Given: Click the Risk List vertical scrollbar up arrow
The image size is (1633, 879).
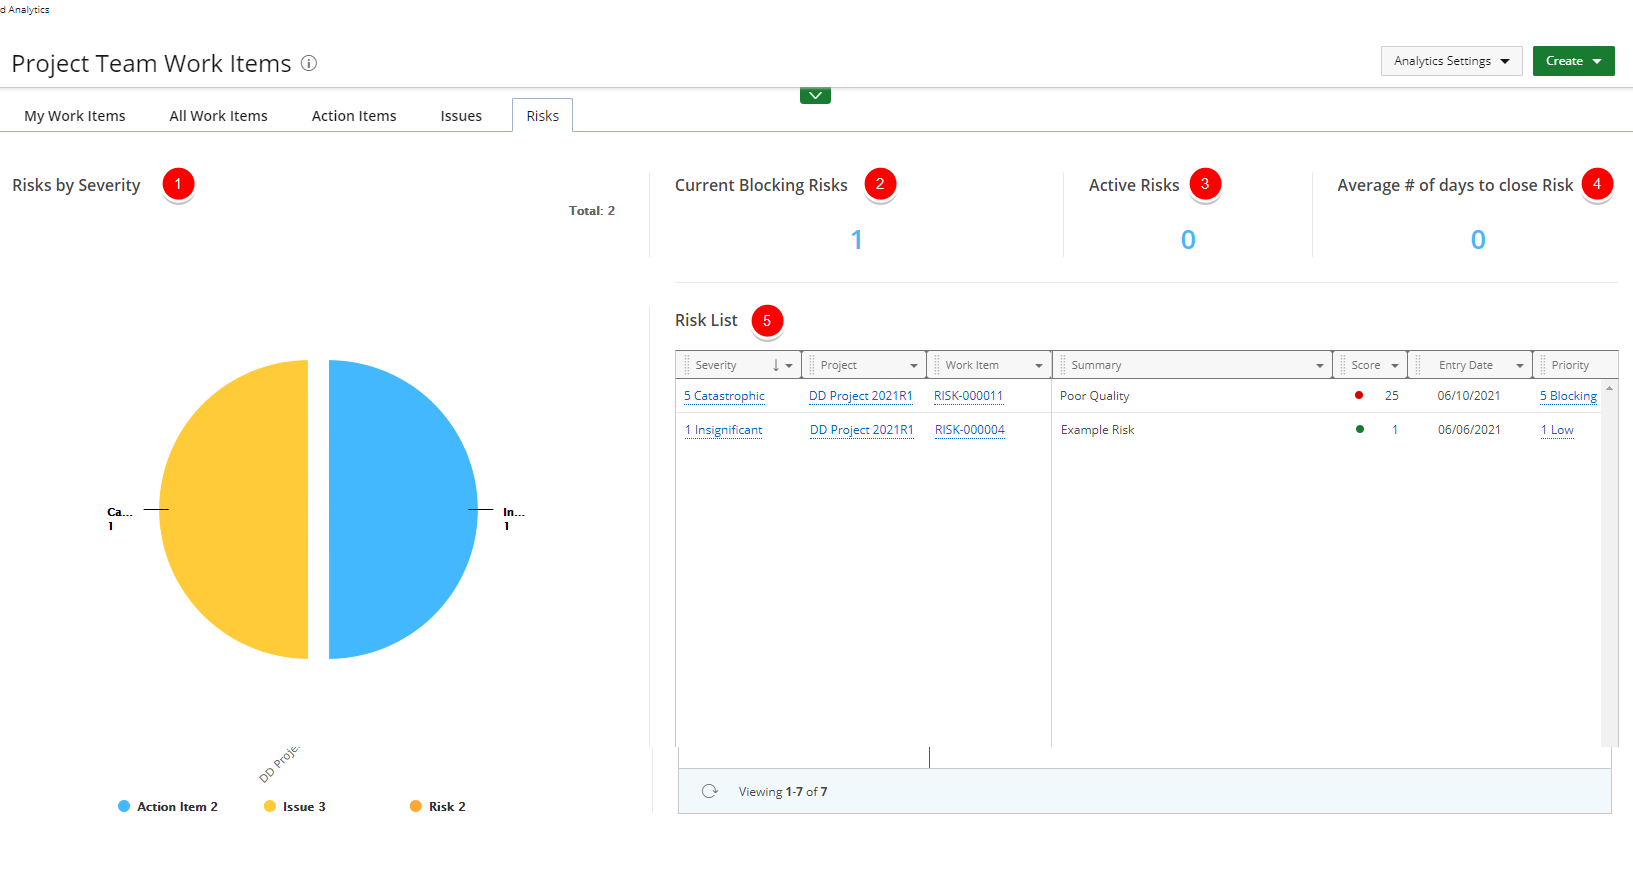Looking at the screenshot, I should [x=1609, y=388].
